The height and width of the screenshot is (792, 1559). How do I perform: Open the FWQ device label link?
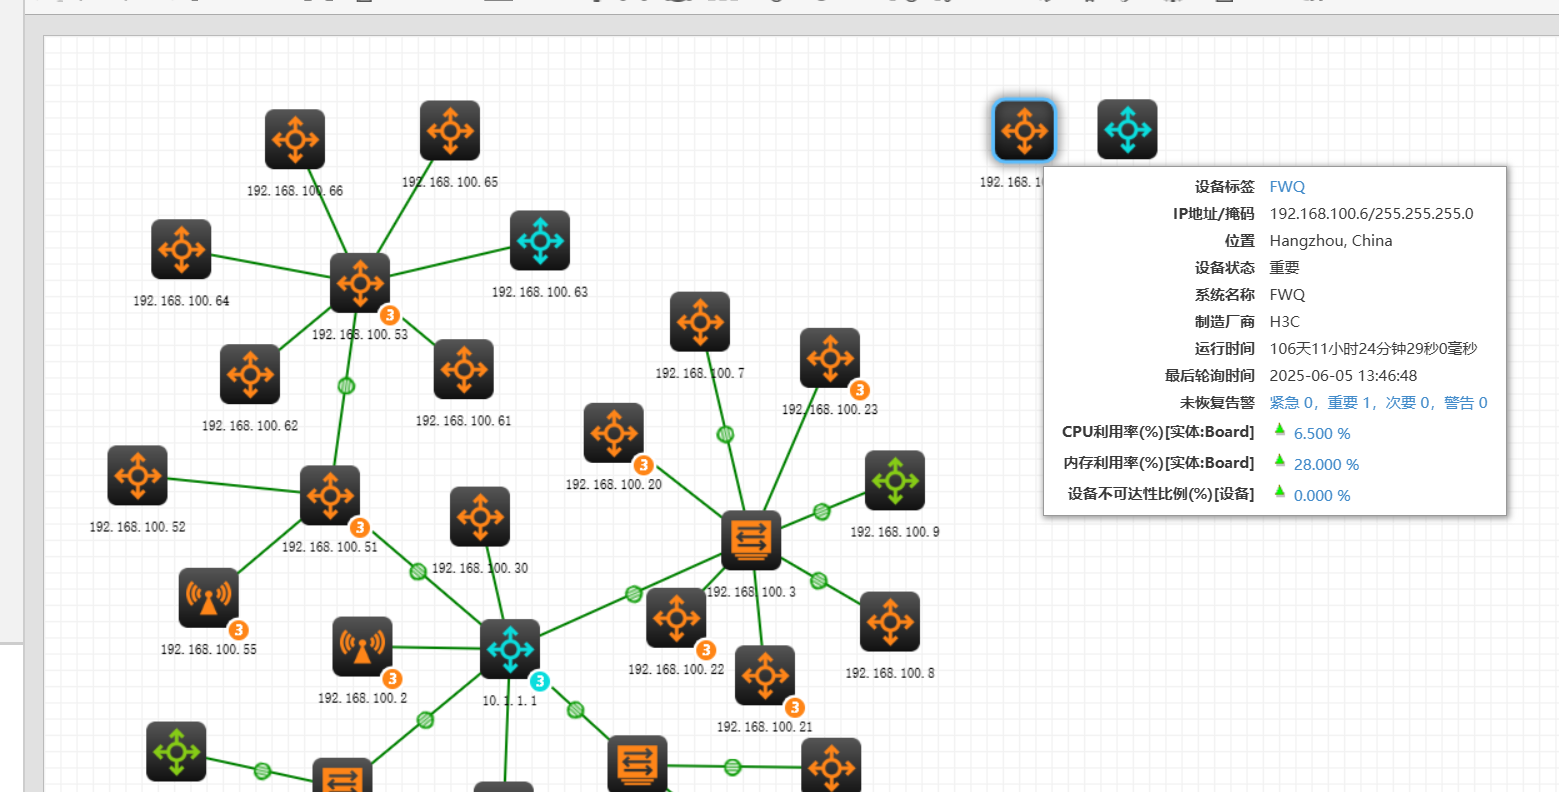click(x=1287, y=187)
